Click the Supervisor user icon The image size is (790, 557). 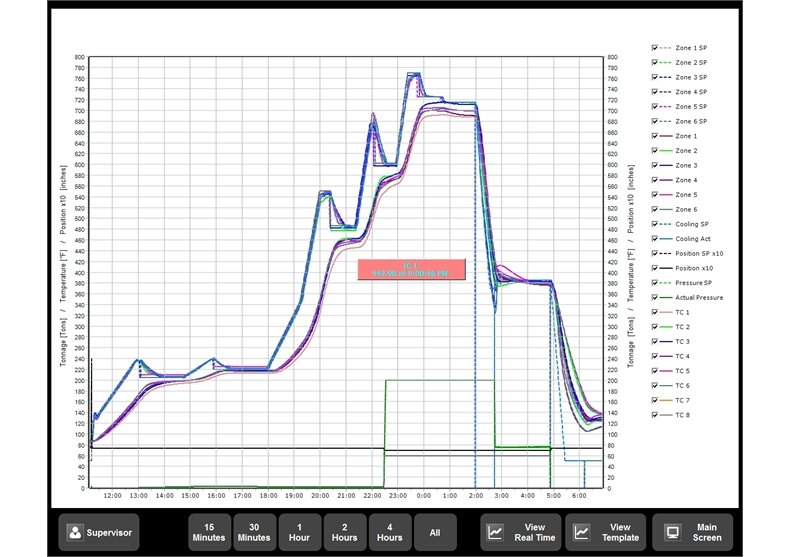(x=73, y=533)
